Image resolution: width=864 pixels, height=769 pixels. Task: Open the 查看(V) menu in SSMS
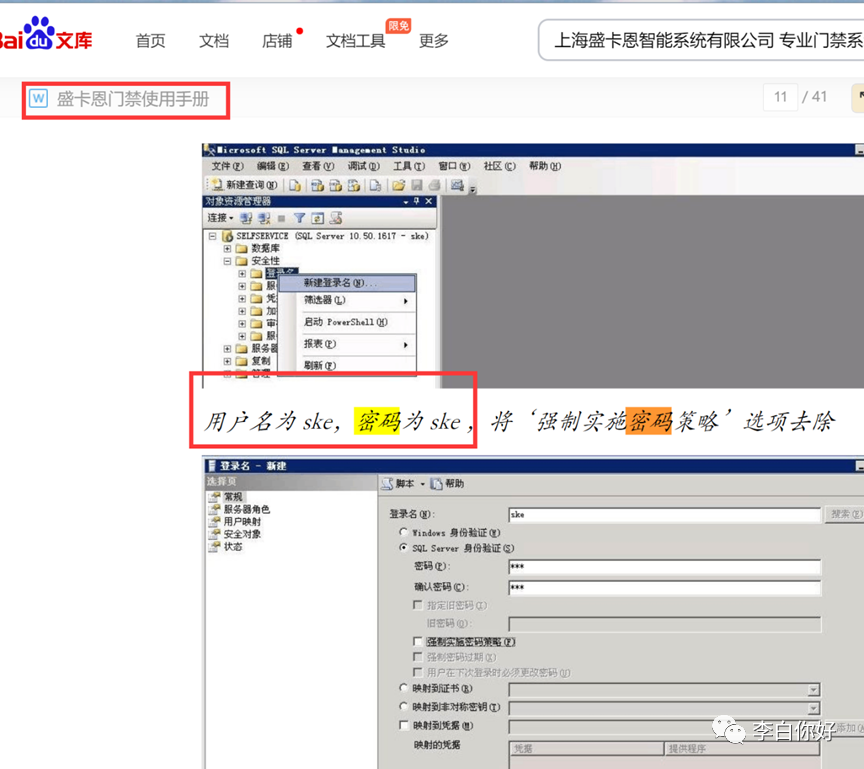coord(318,166)
